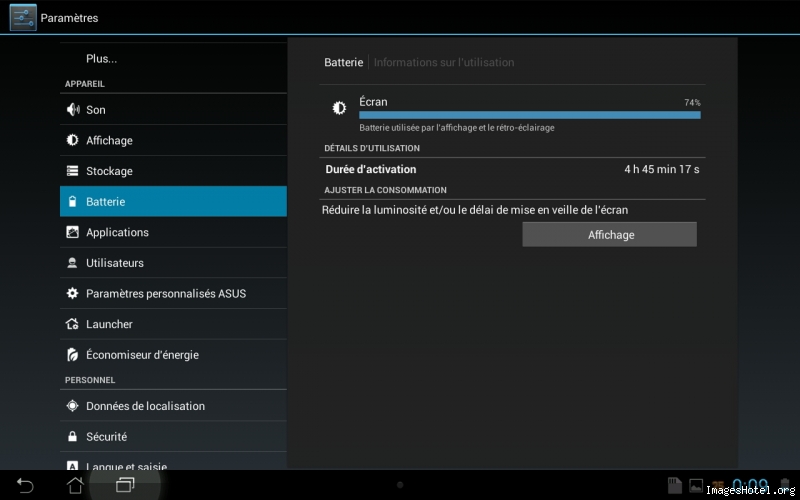
Task: Open the recent apps overview button
Action: (x=125, y=485)
